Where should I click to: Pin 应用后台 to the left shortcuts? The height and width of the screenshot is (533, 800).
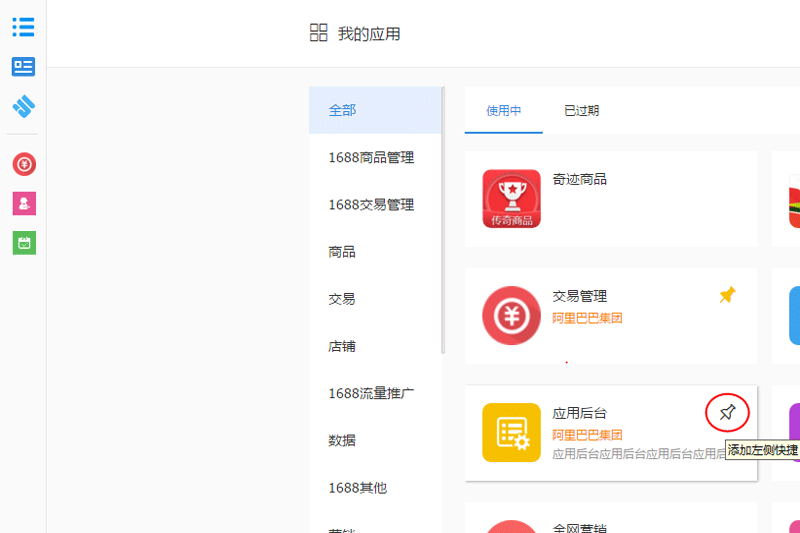click(x=727, y=412)
